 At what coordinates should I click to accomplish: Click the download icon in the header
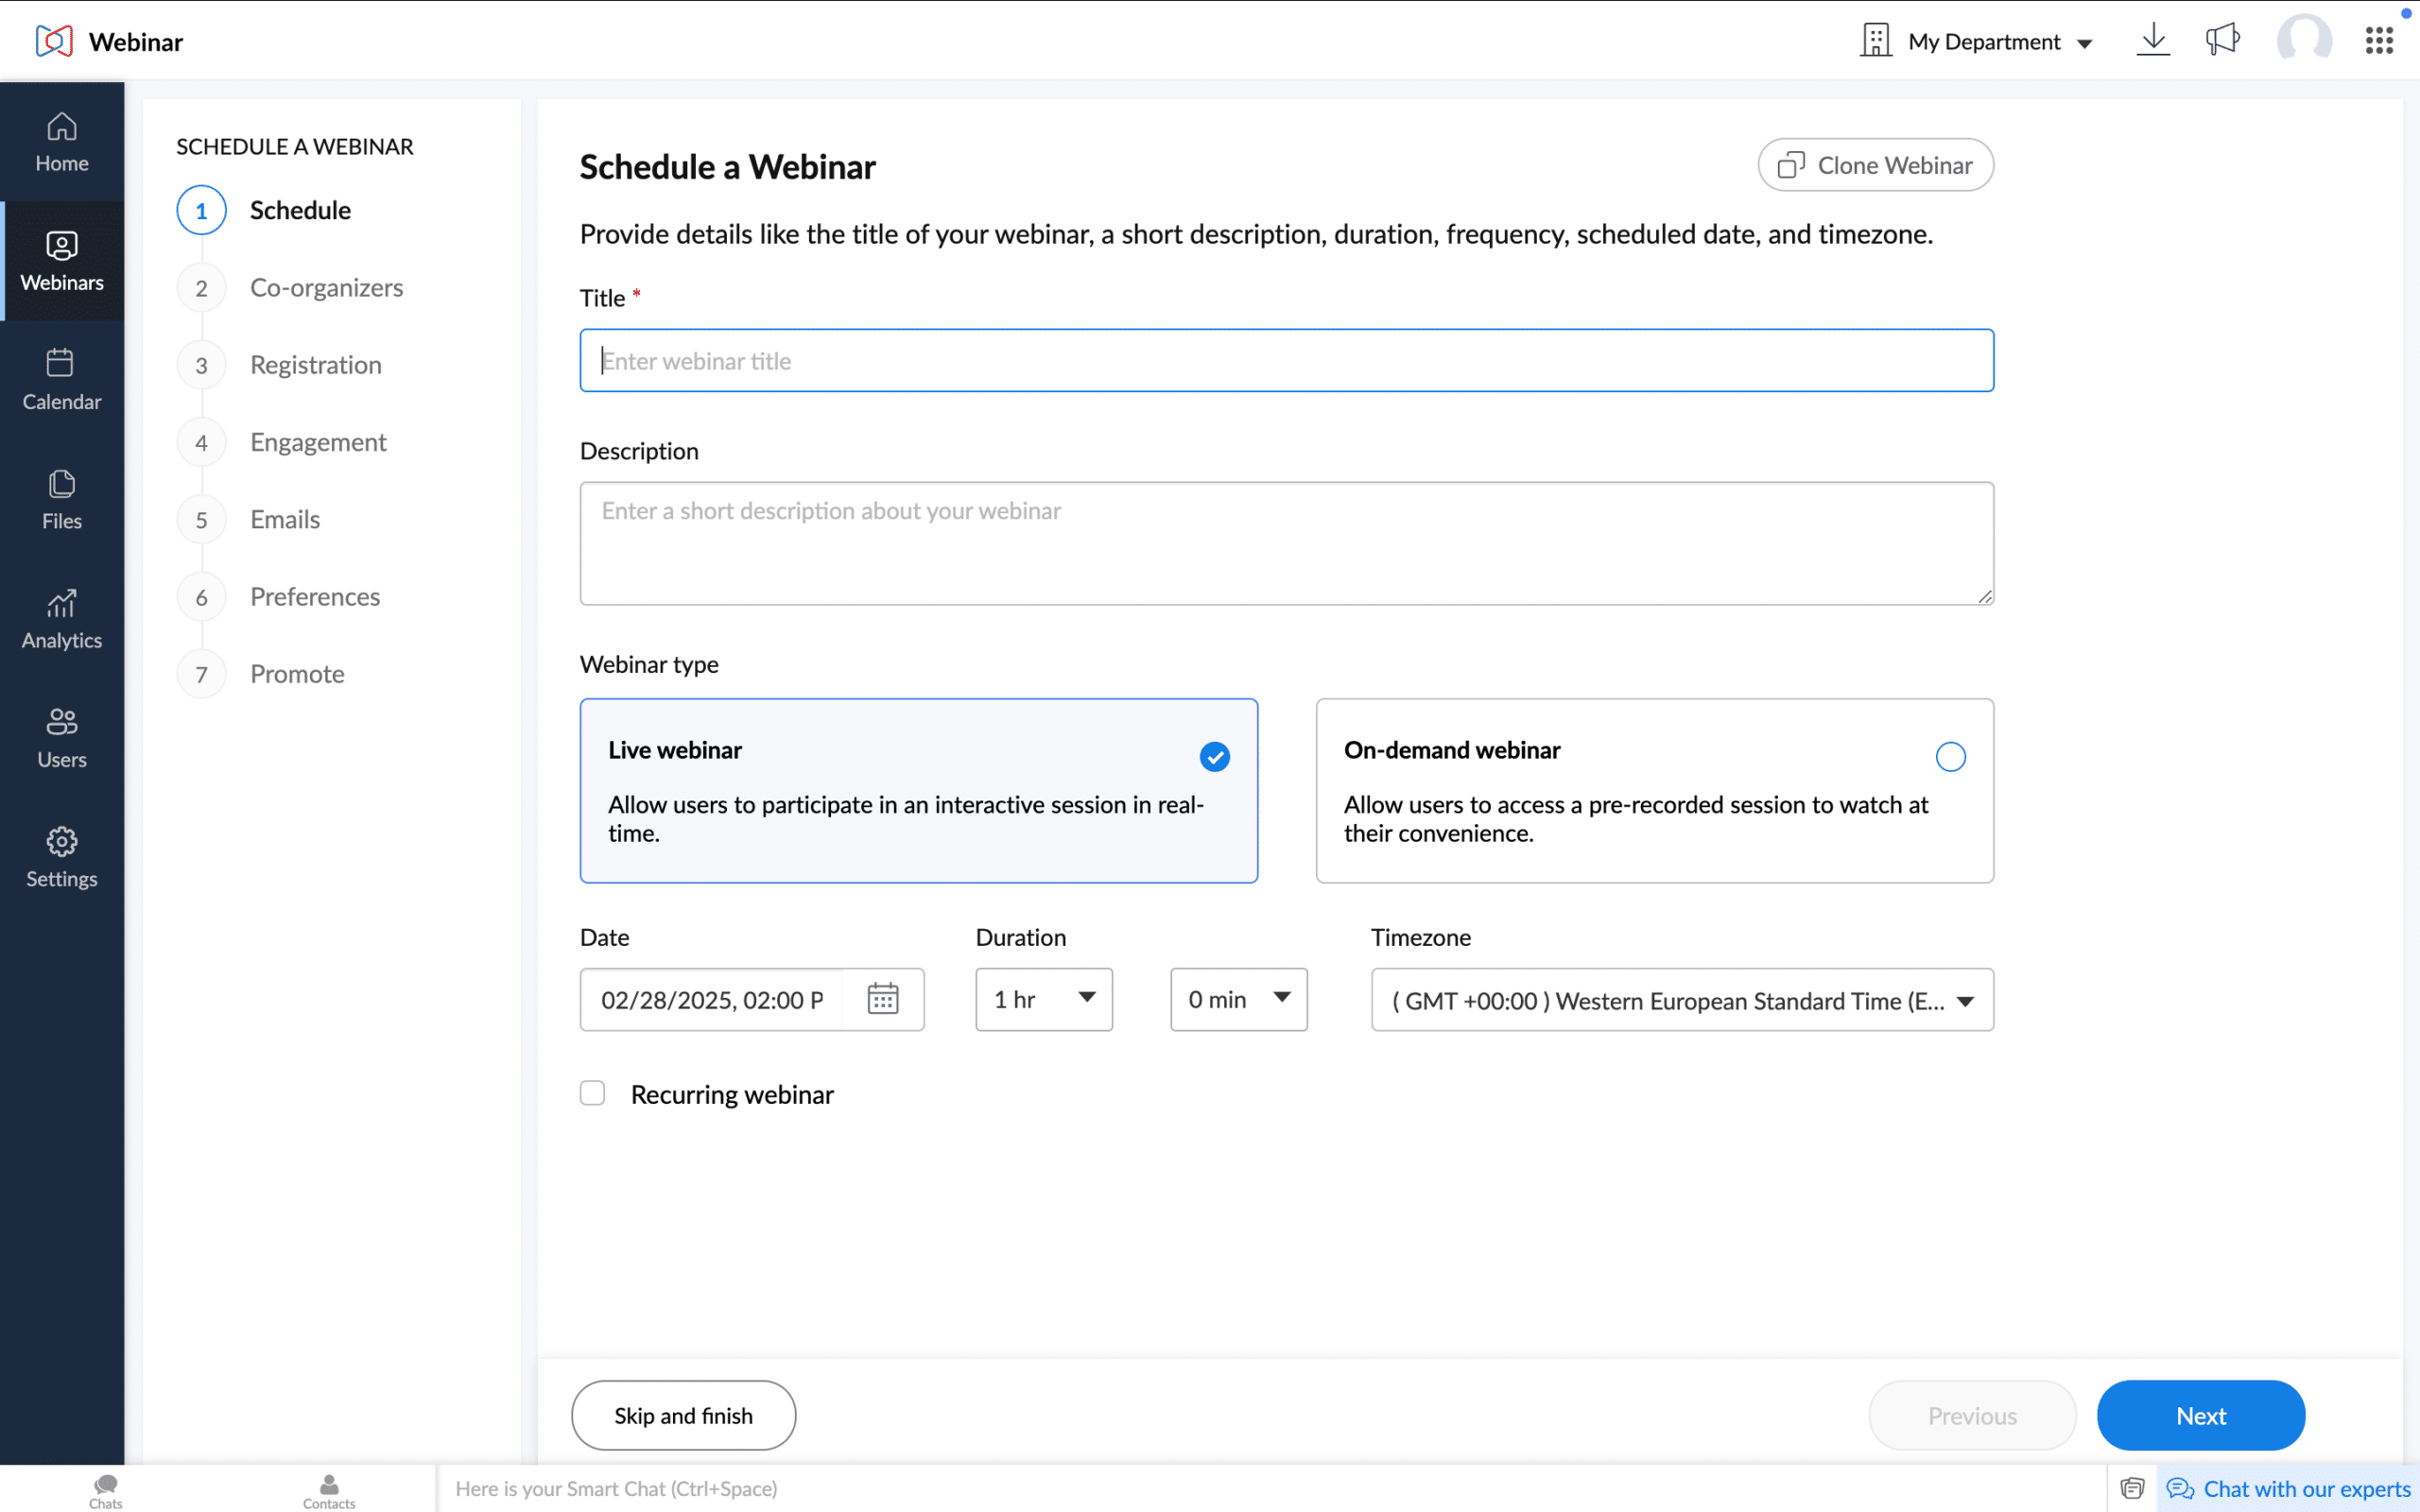point(2152,40)
